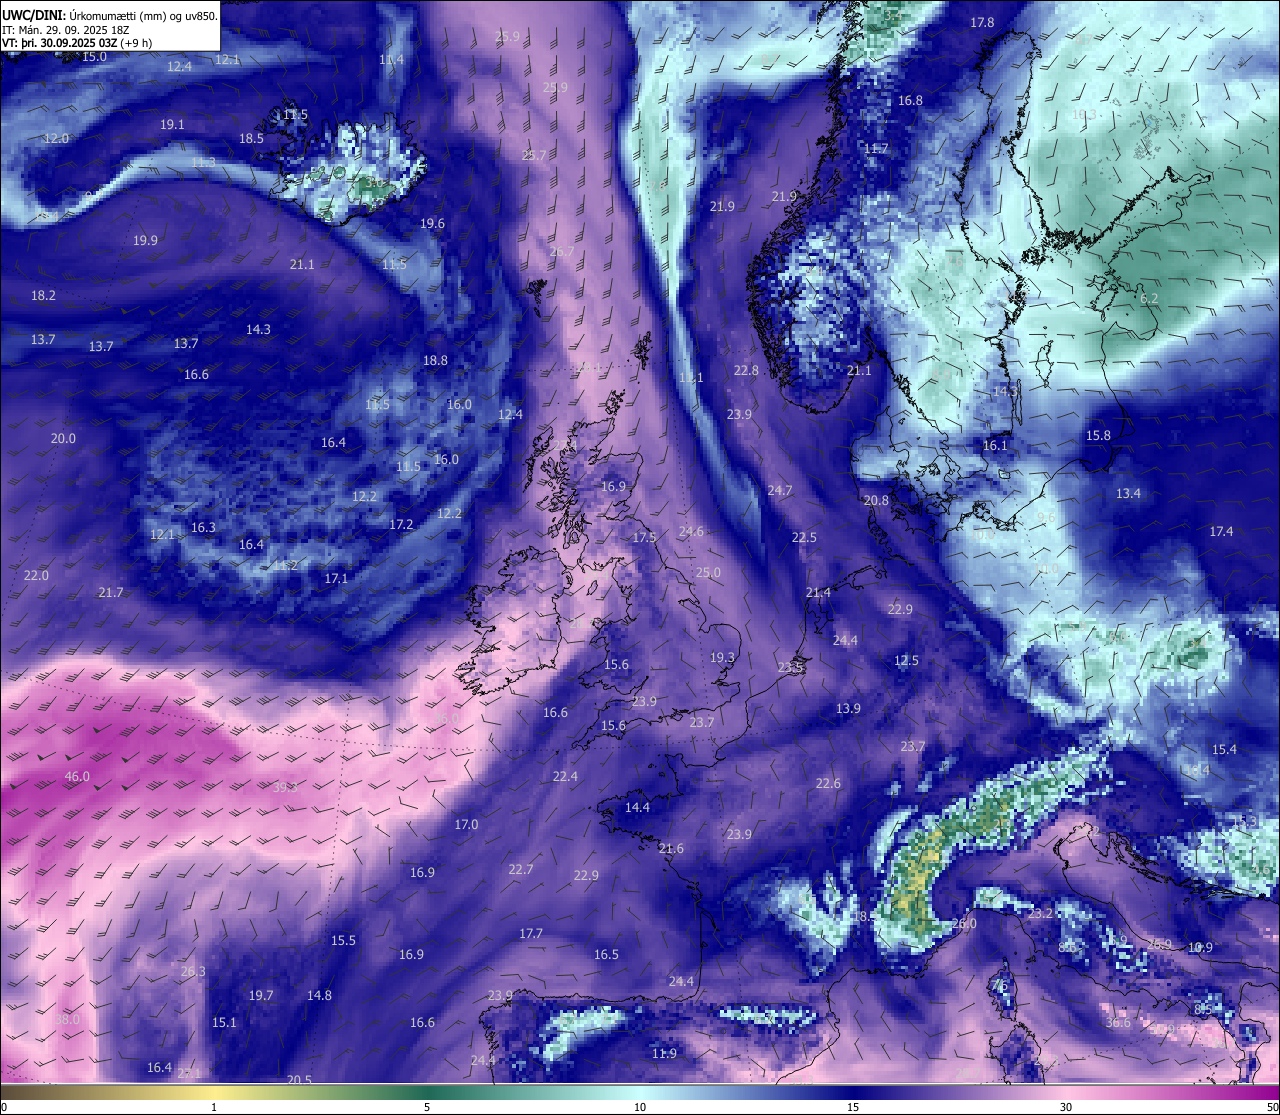1280x1115 pixels.
Task: Click the 22.5 value label
Action: pos(804,538)
